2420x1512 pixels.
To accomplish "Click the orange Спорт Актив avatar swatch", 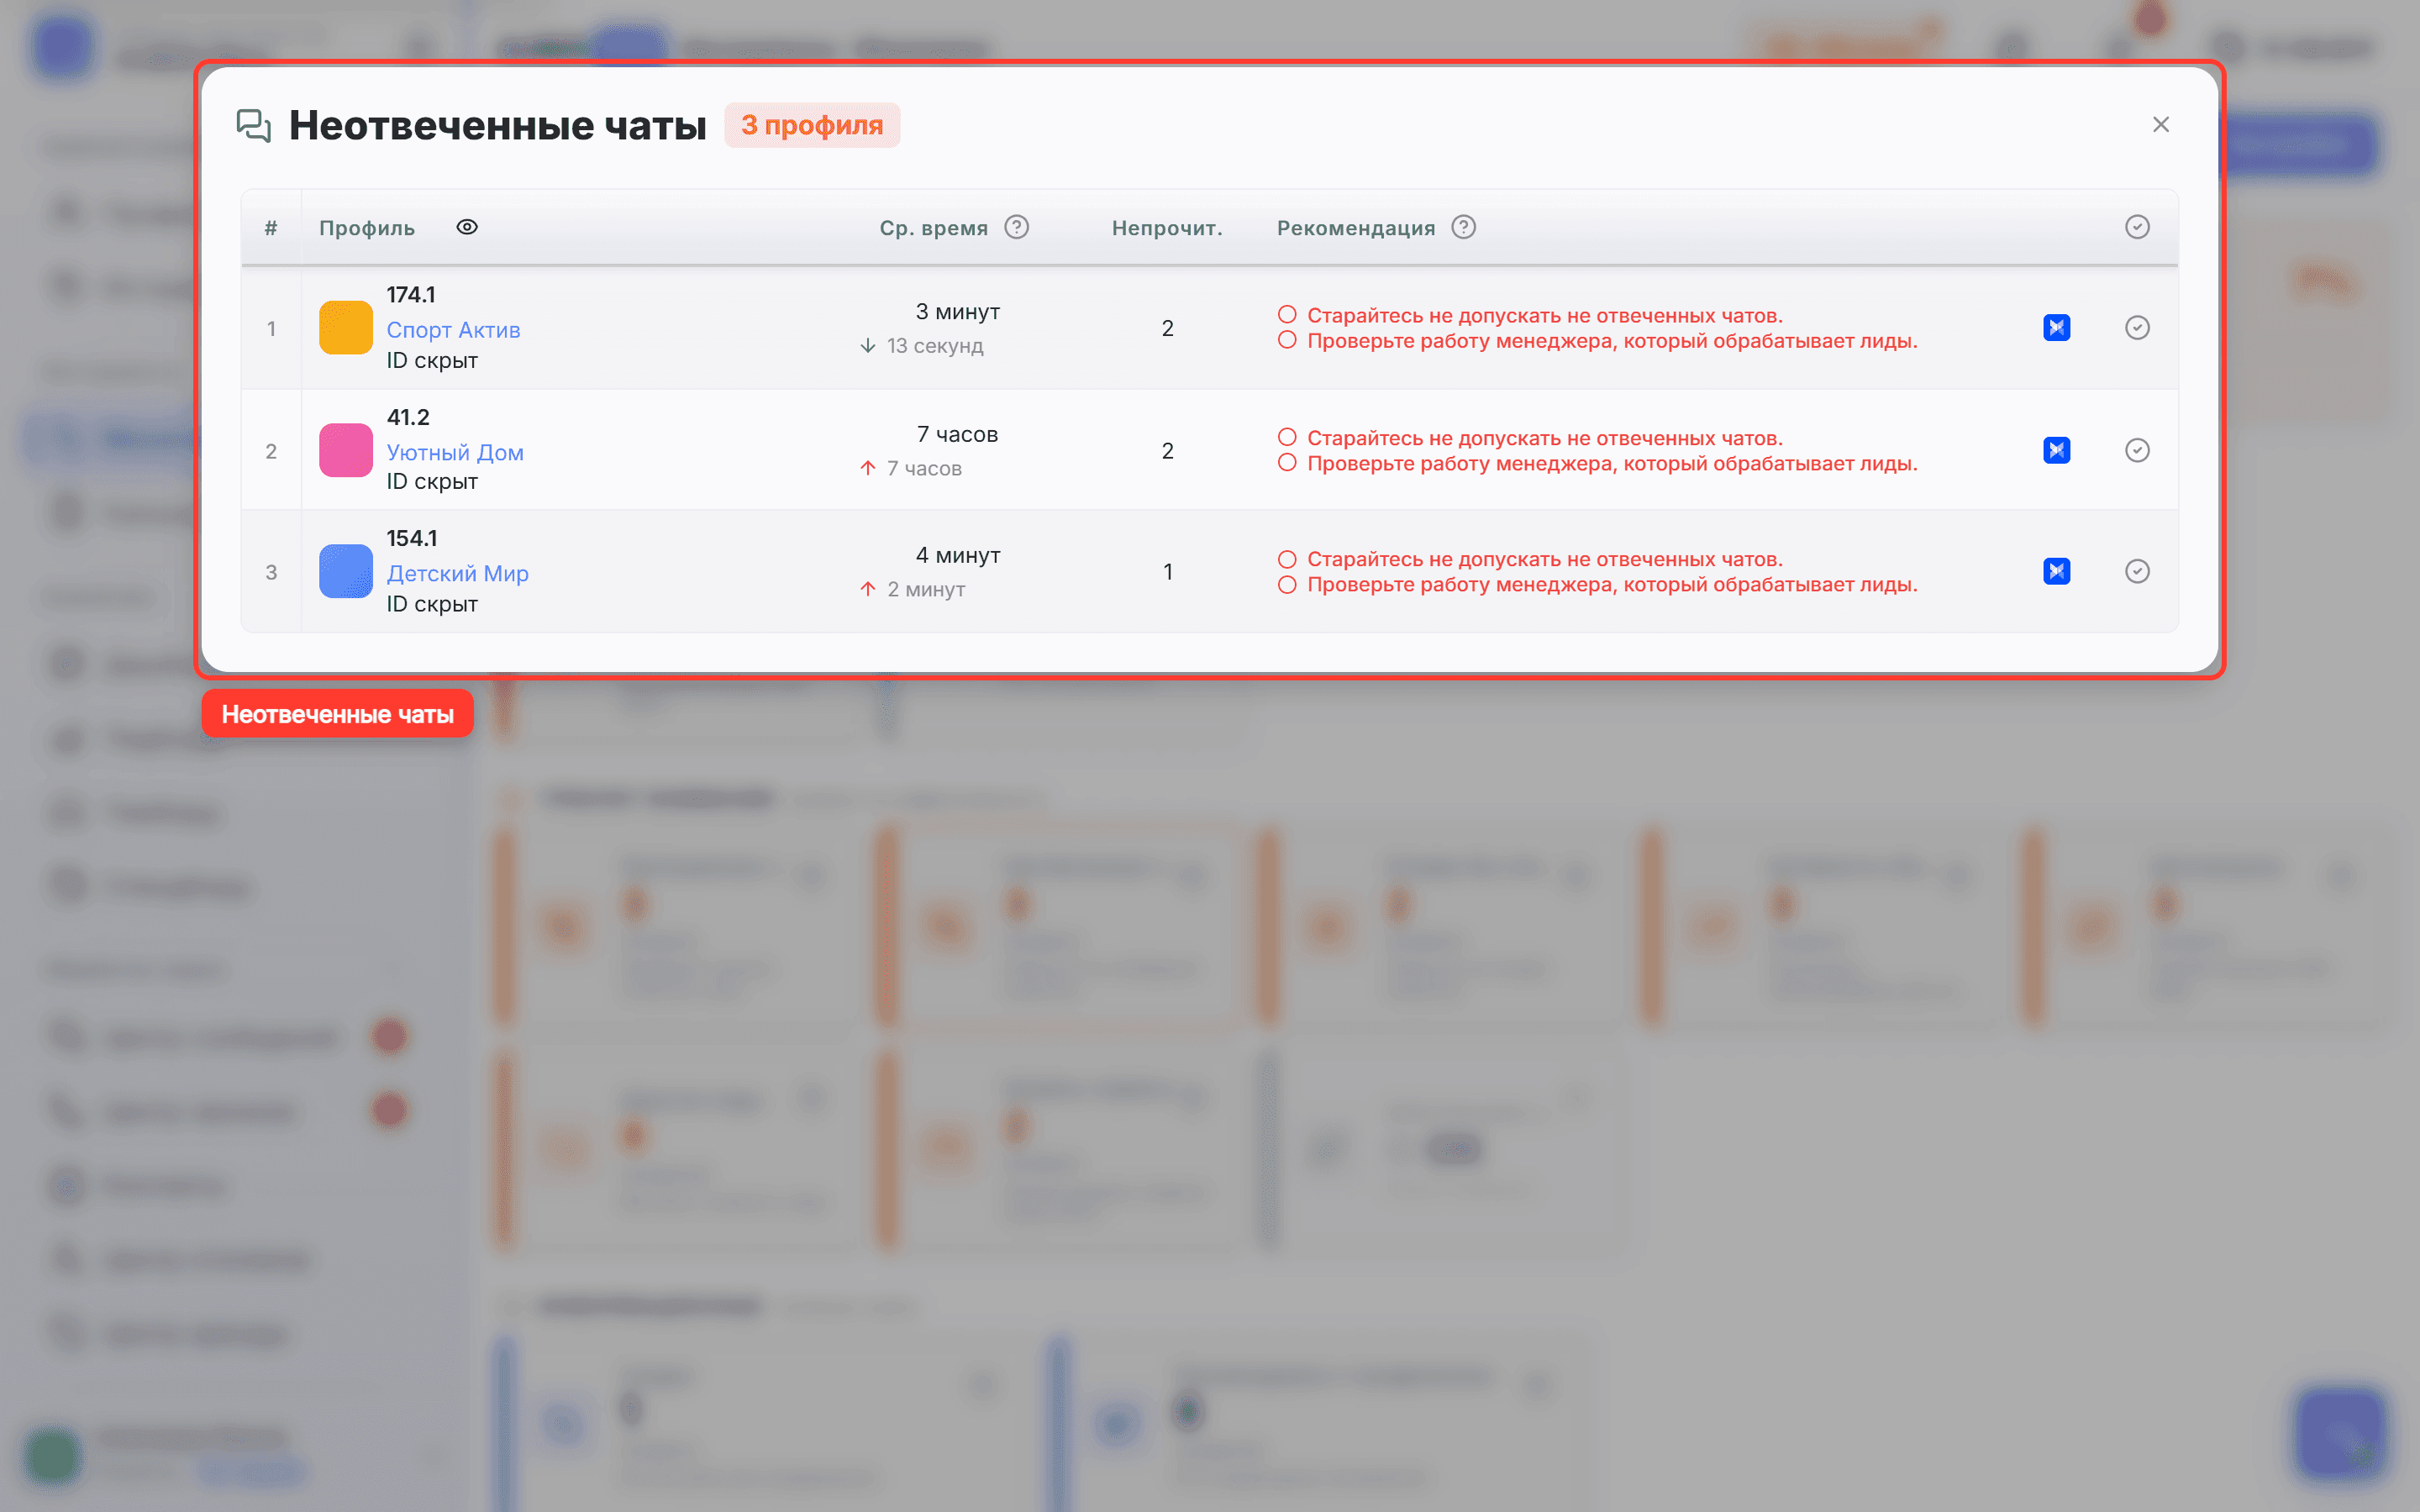I will pyautogui.click(x=346, y=328).
